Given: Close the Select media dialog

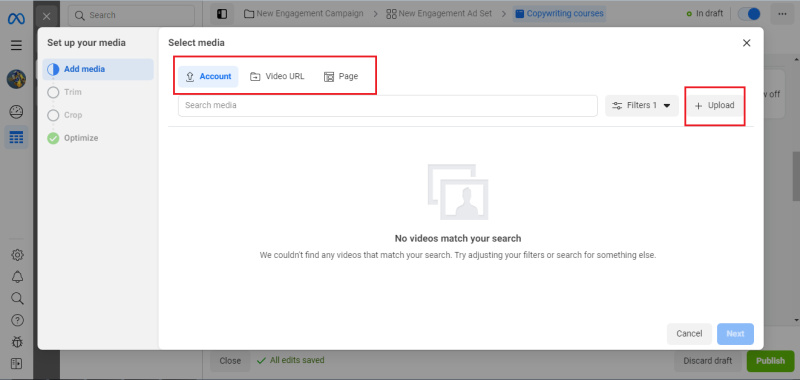Looking at the screenshot, I should click(746, 43).
